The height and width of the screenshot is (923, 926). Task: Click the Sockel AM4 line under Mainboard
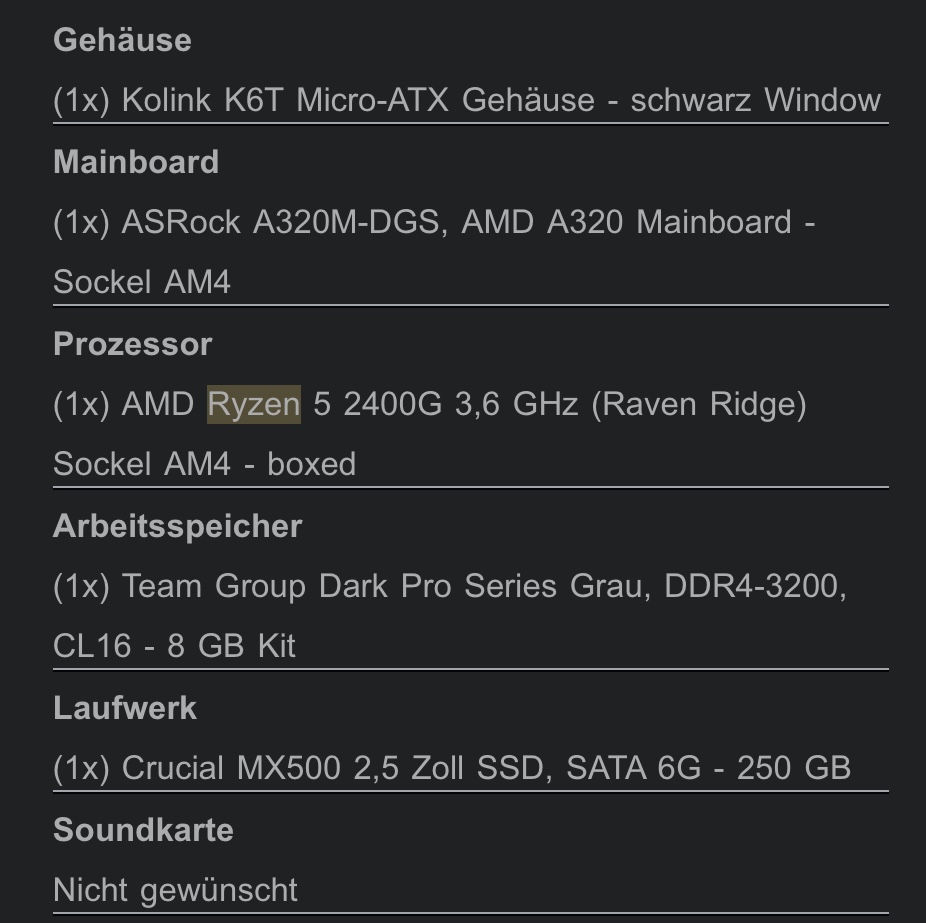point(142,282)
